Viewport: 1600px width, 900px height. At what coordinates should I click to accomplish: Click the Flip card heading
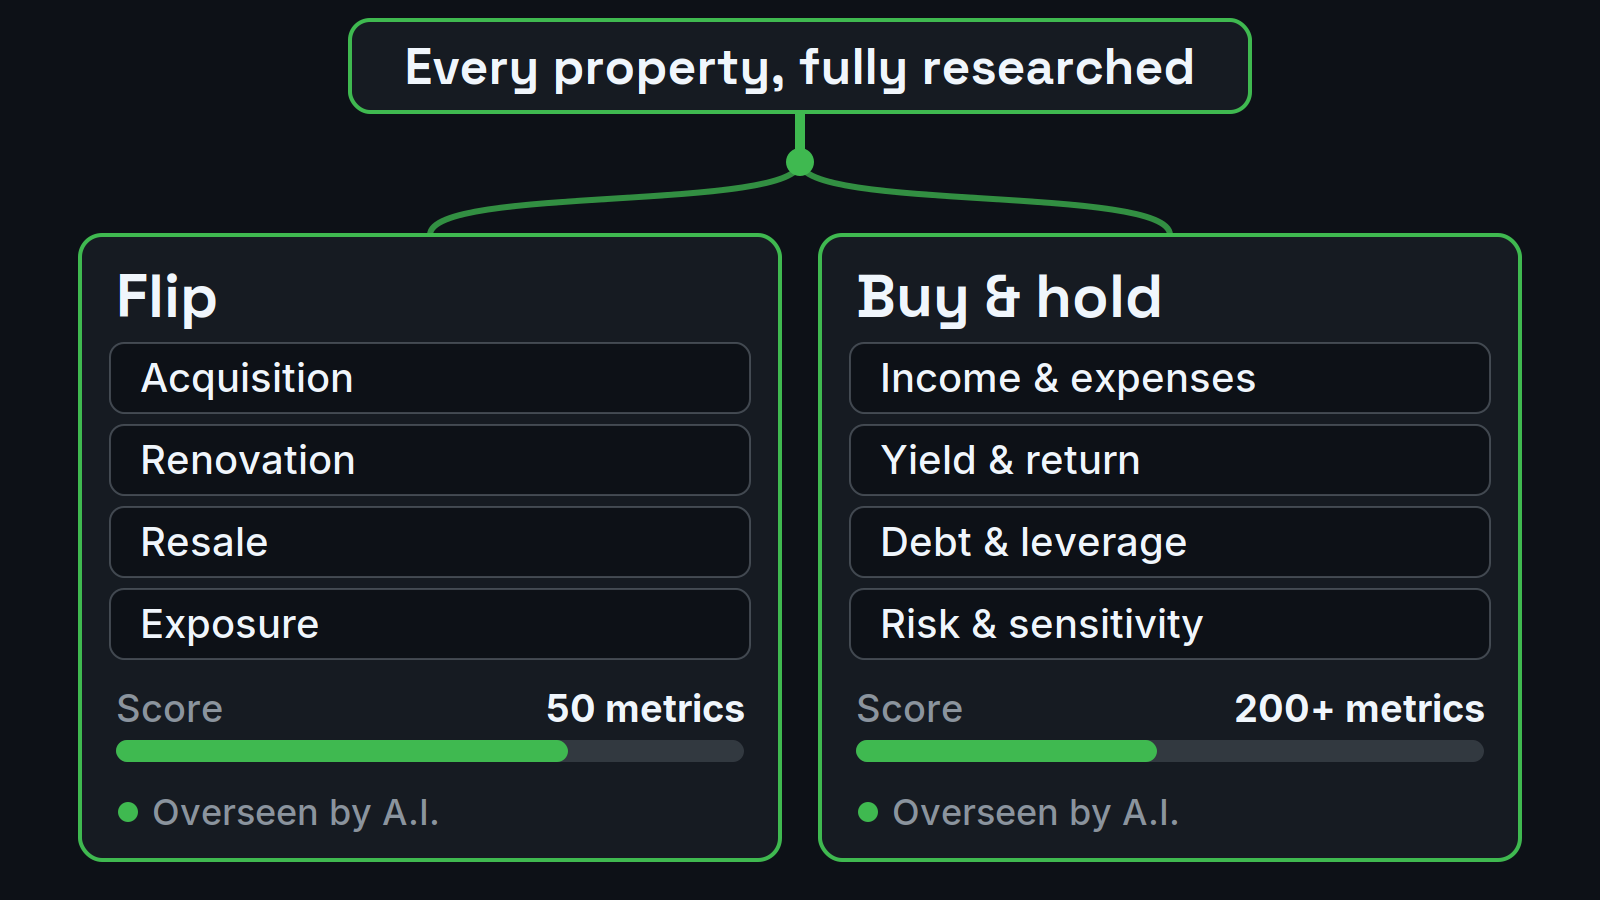click(x=167, y=297)
